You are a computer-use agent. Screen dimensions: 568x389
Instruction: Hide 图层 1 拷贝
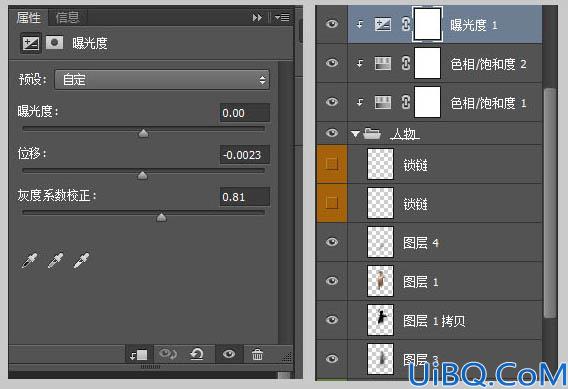tap(332, 319)
